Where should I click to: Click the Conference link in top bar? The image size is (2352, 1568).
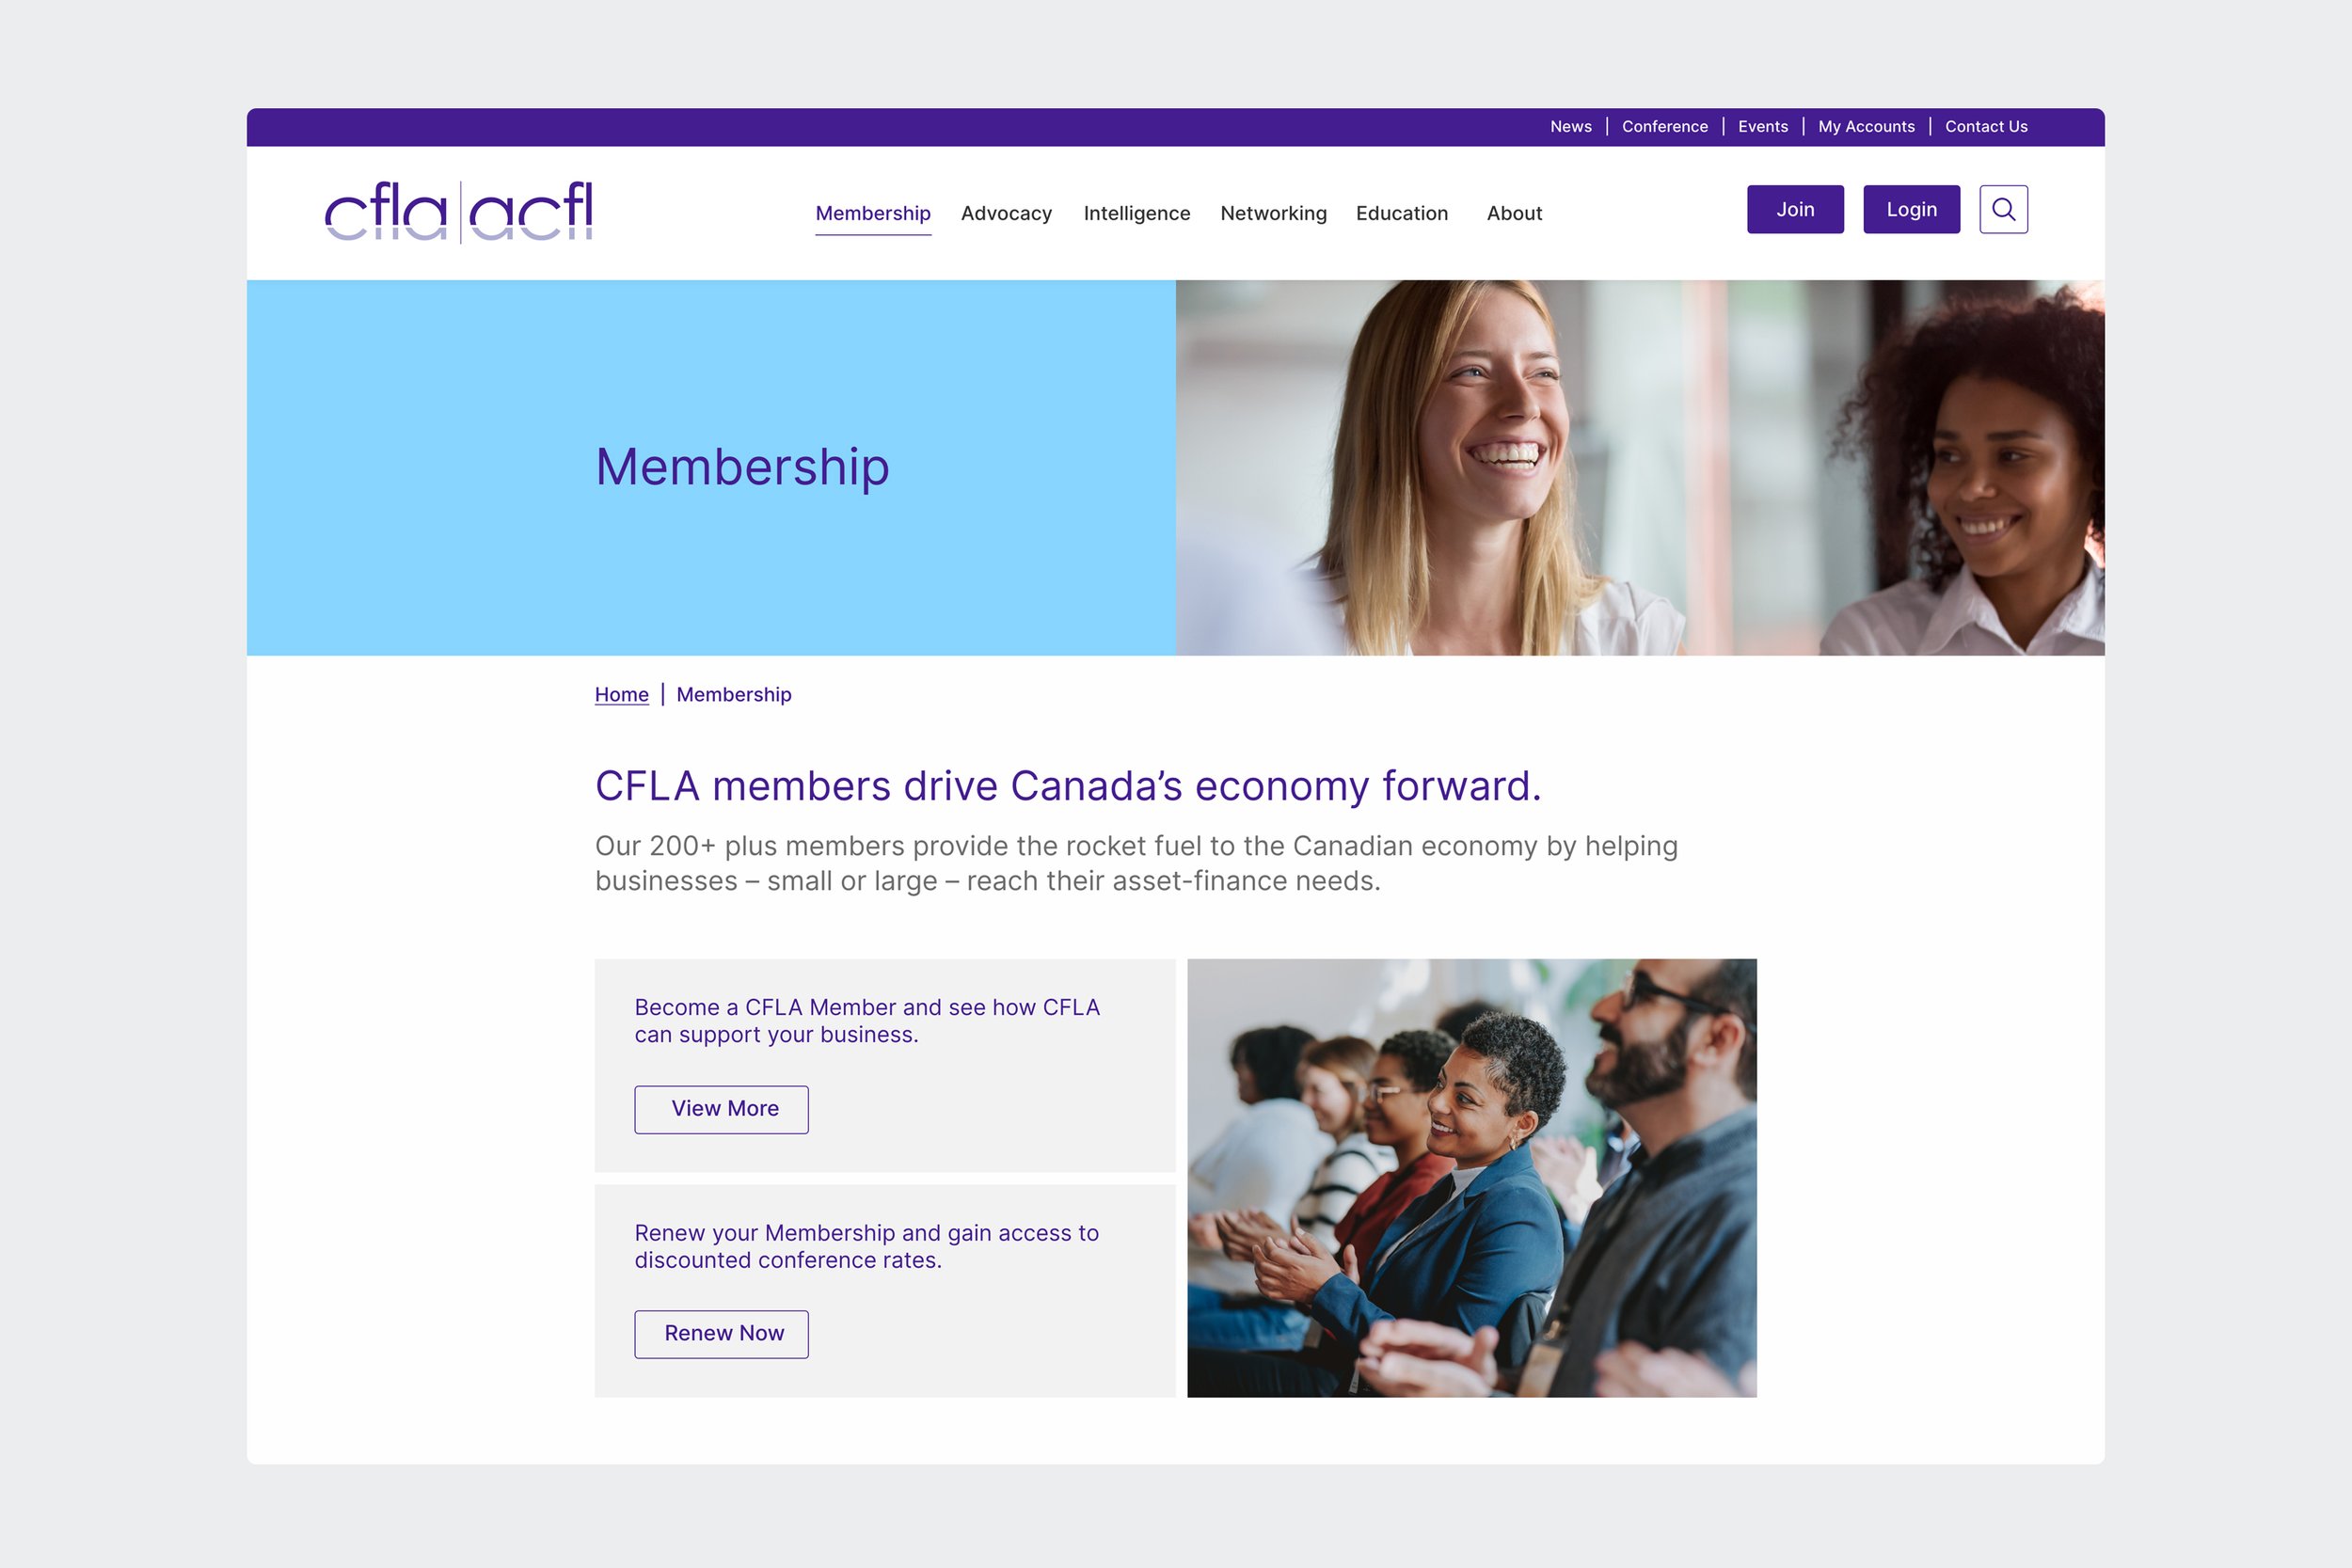pyautogui.click(x=1664, y=126)
